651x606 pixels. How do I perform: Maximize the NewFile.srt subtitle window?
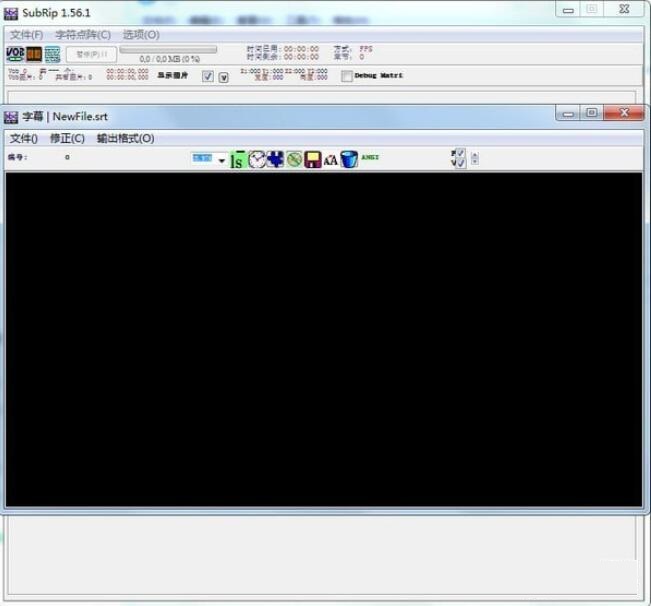592,113
